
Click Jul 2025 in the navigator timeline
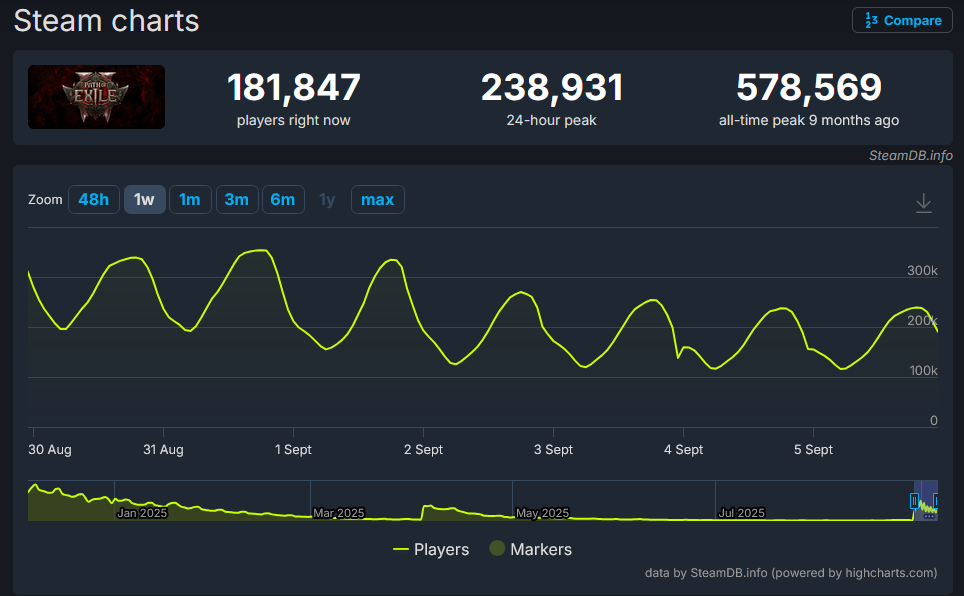click(741, 513)
